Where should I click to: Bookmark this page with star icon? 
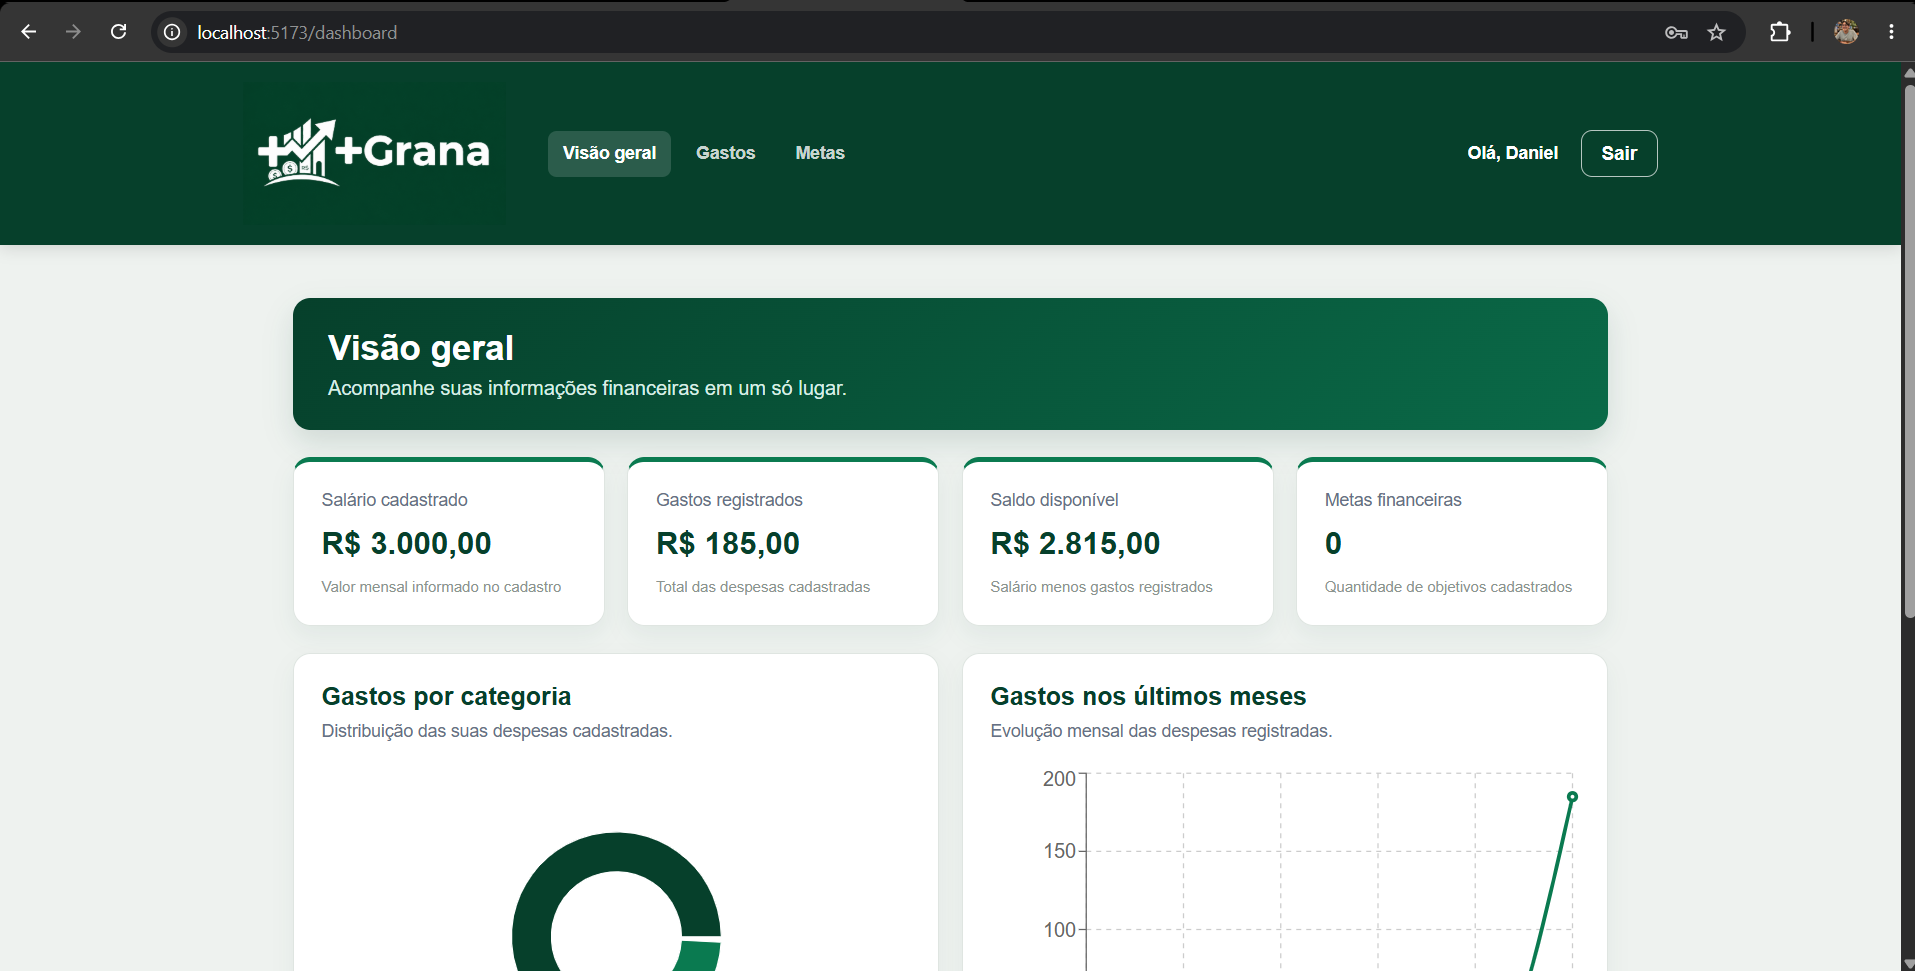tap(1717, 32)
